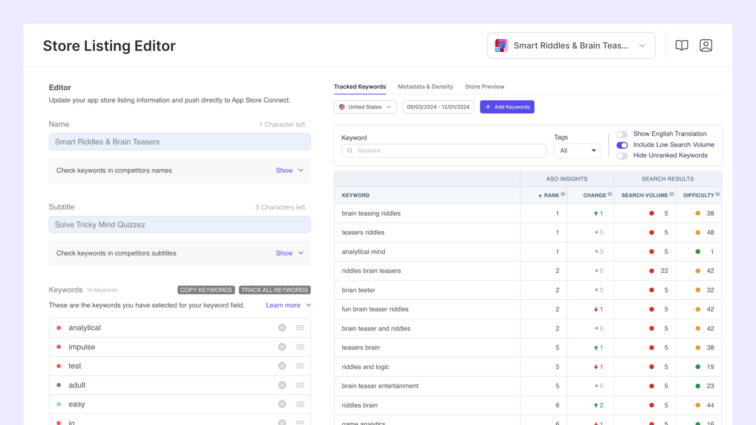The width and height of the screenshot is (756, 425).
Task: Click the impulse keyword in list
Action: pos(81,347)
